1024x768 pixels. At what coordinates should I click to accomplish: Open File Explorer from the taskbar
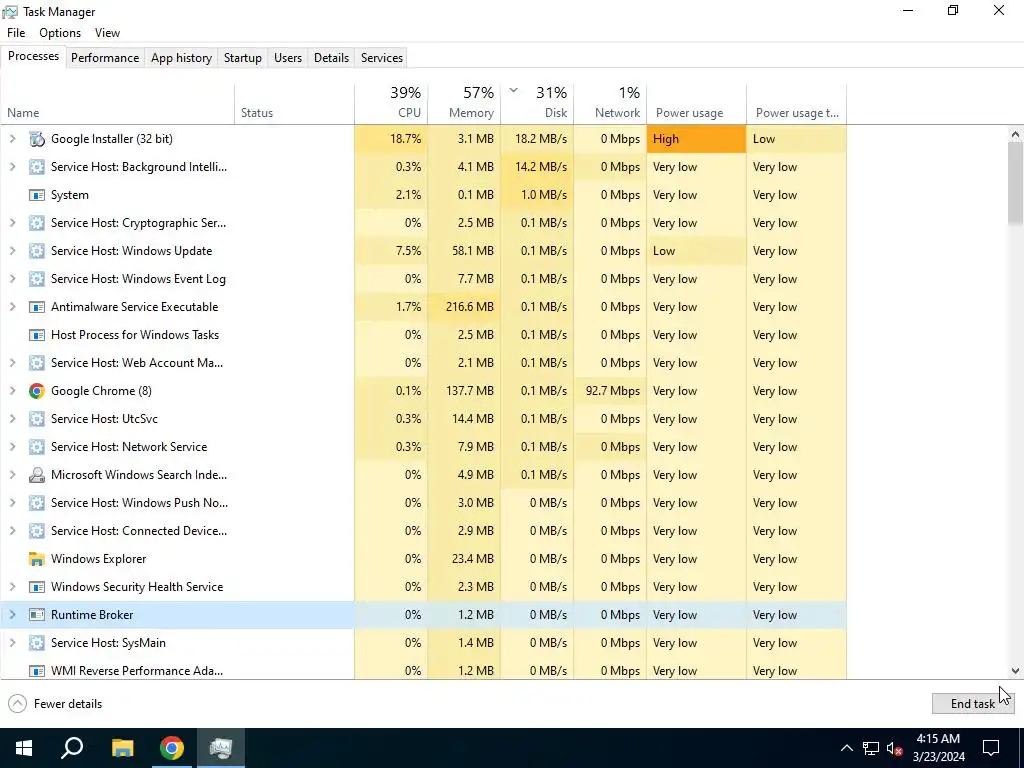[x=122, y=748]
